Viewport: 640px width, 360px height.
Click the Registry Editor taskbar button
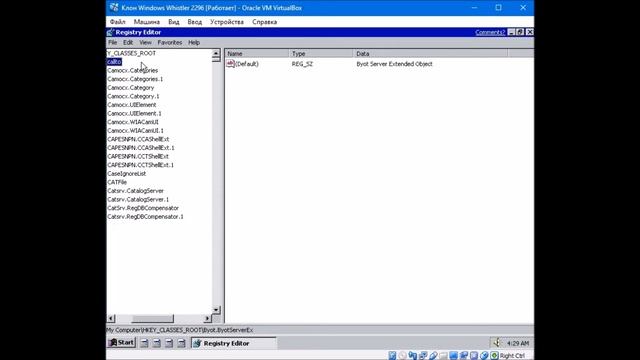pyautogui.click(x=233, y=343)
